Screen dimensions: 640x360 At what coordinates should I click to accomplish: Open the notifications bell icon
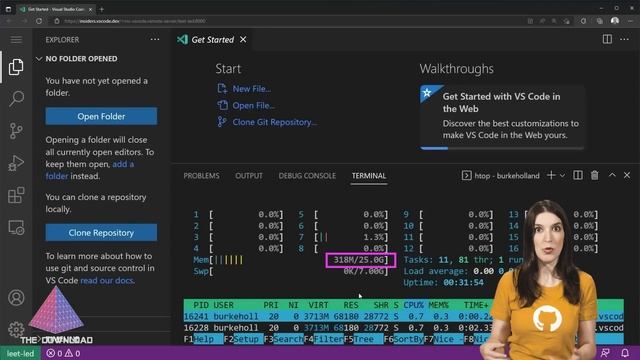coord(625,353)
